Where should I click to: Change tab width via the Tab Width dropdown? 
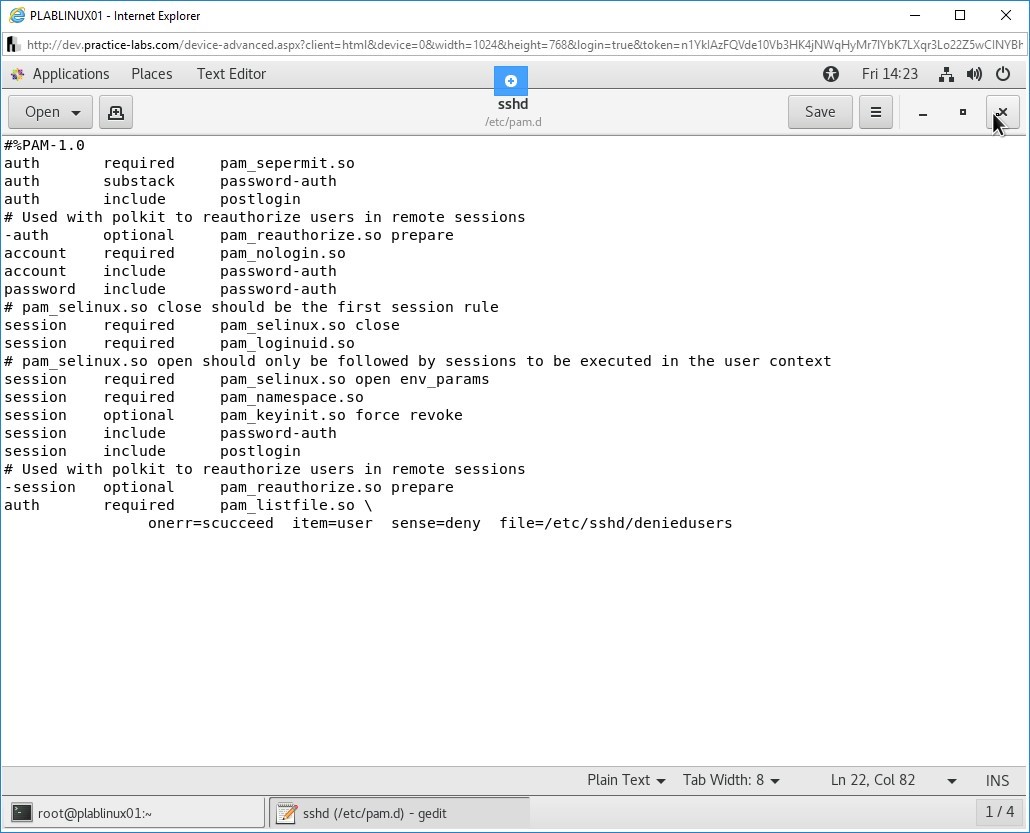[x=732, y=780]
